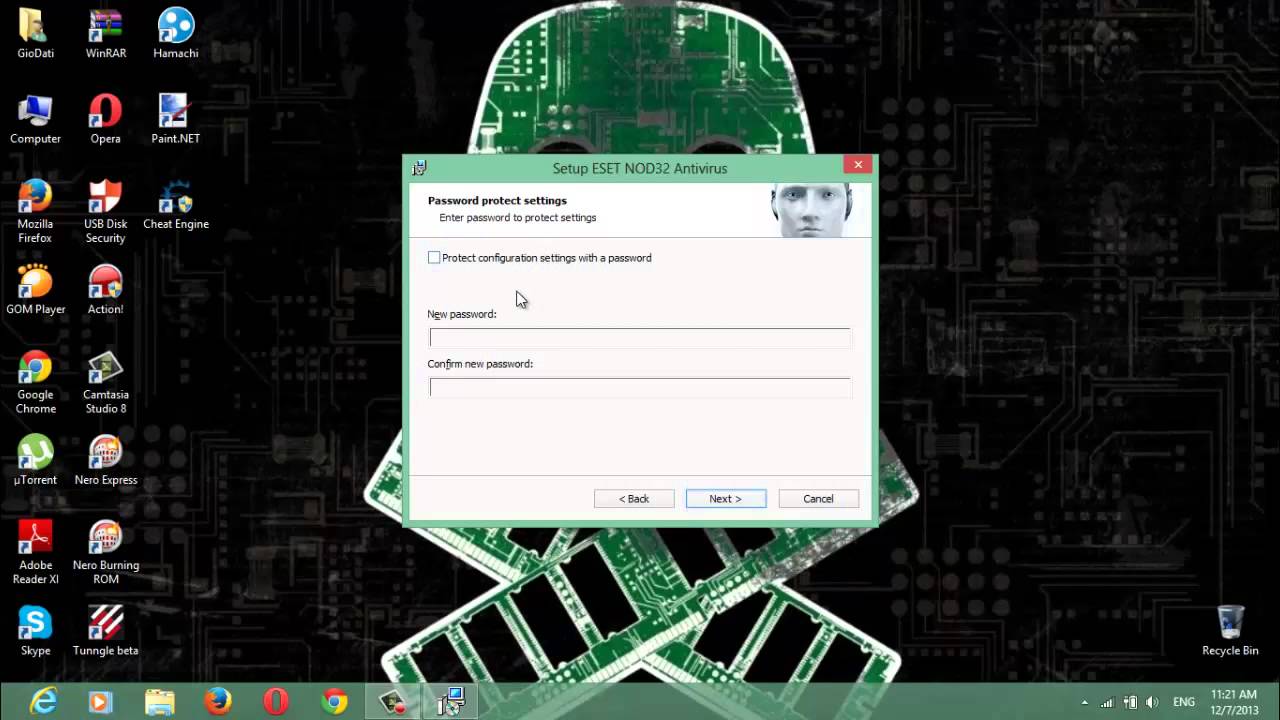Viewport: 1280px width, 720px height.
Task: Open the volume speaker tray icon
Action: 1152,702
